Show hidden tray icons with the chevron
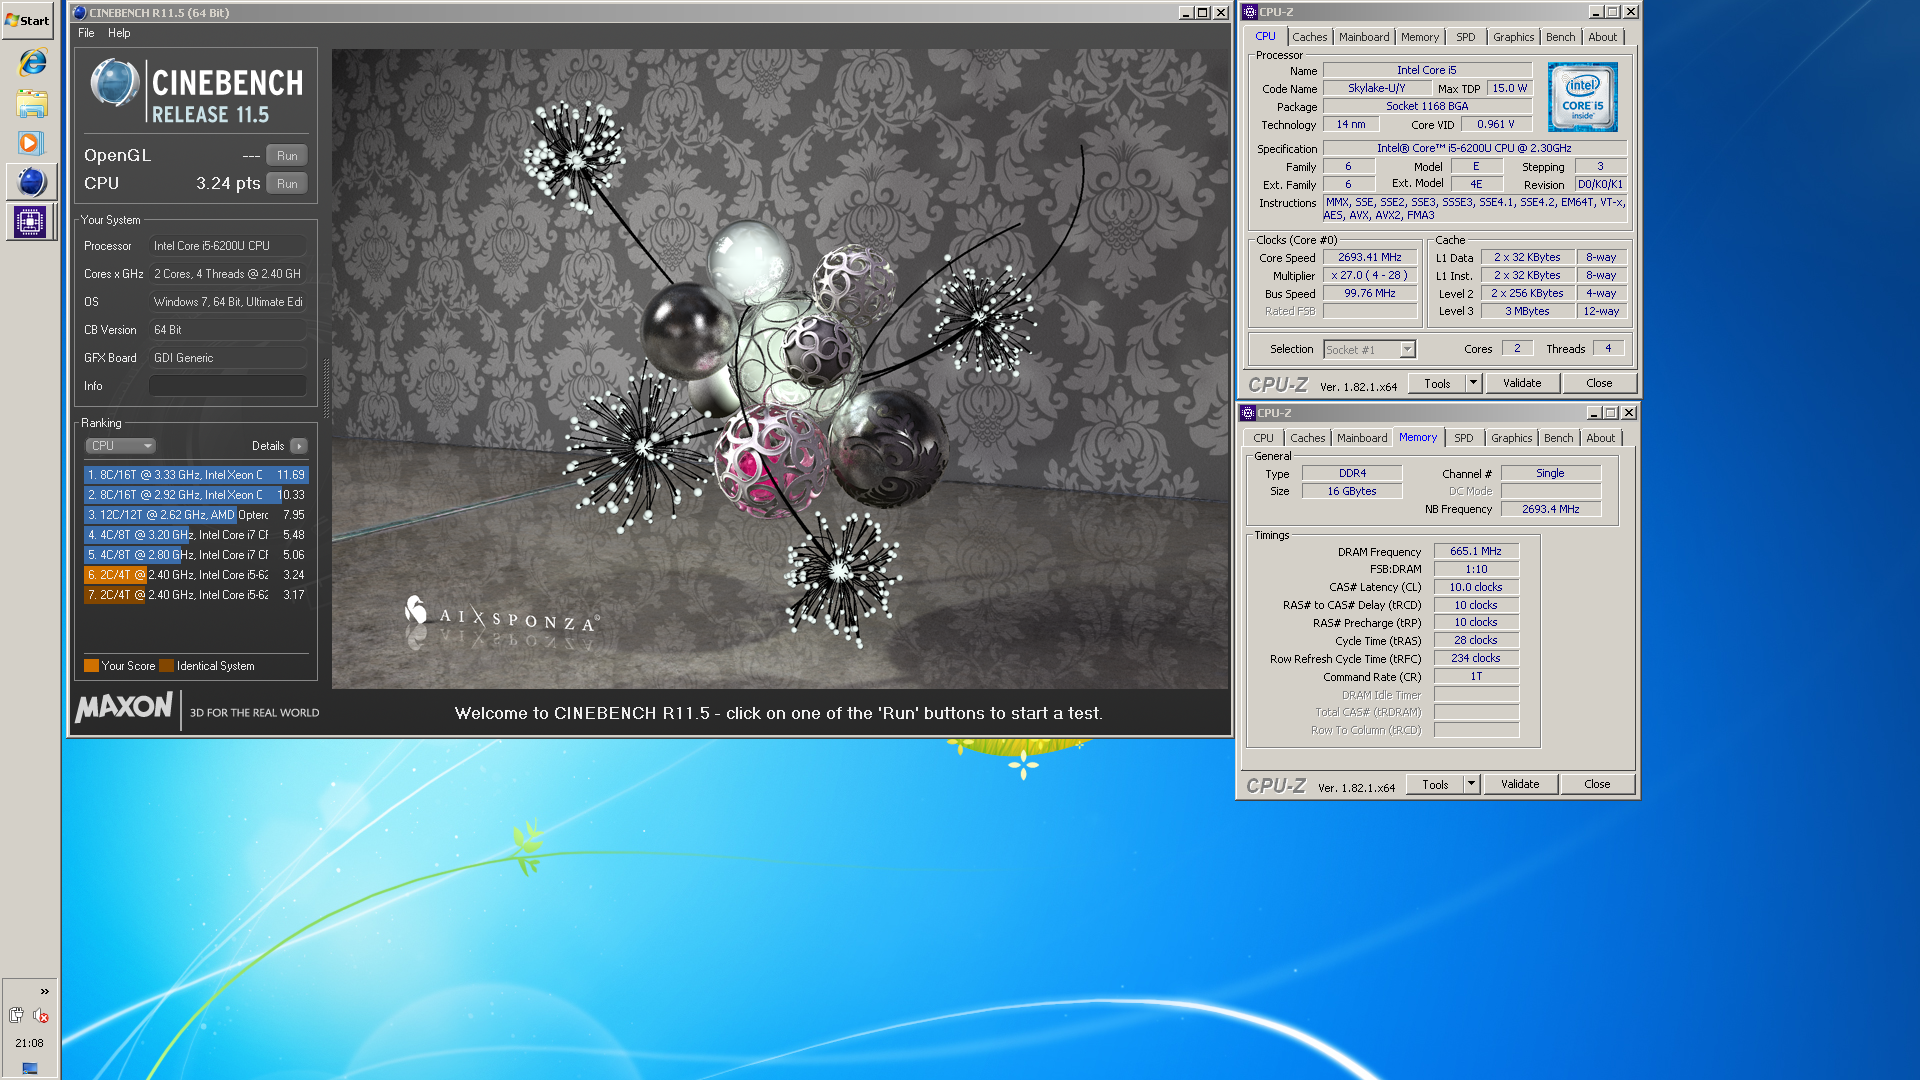The image size is (1920, 1080). (x=45, y=991)
